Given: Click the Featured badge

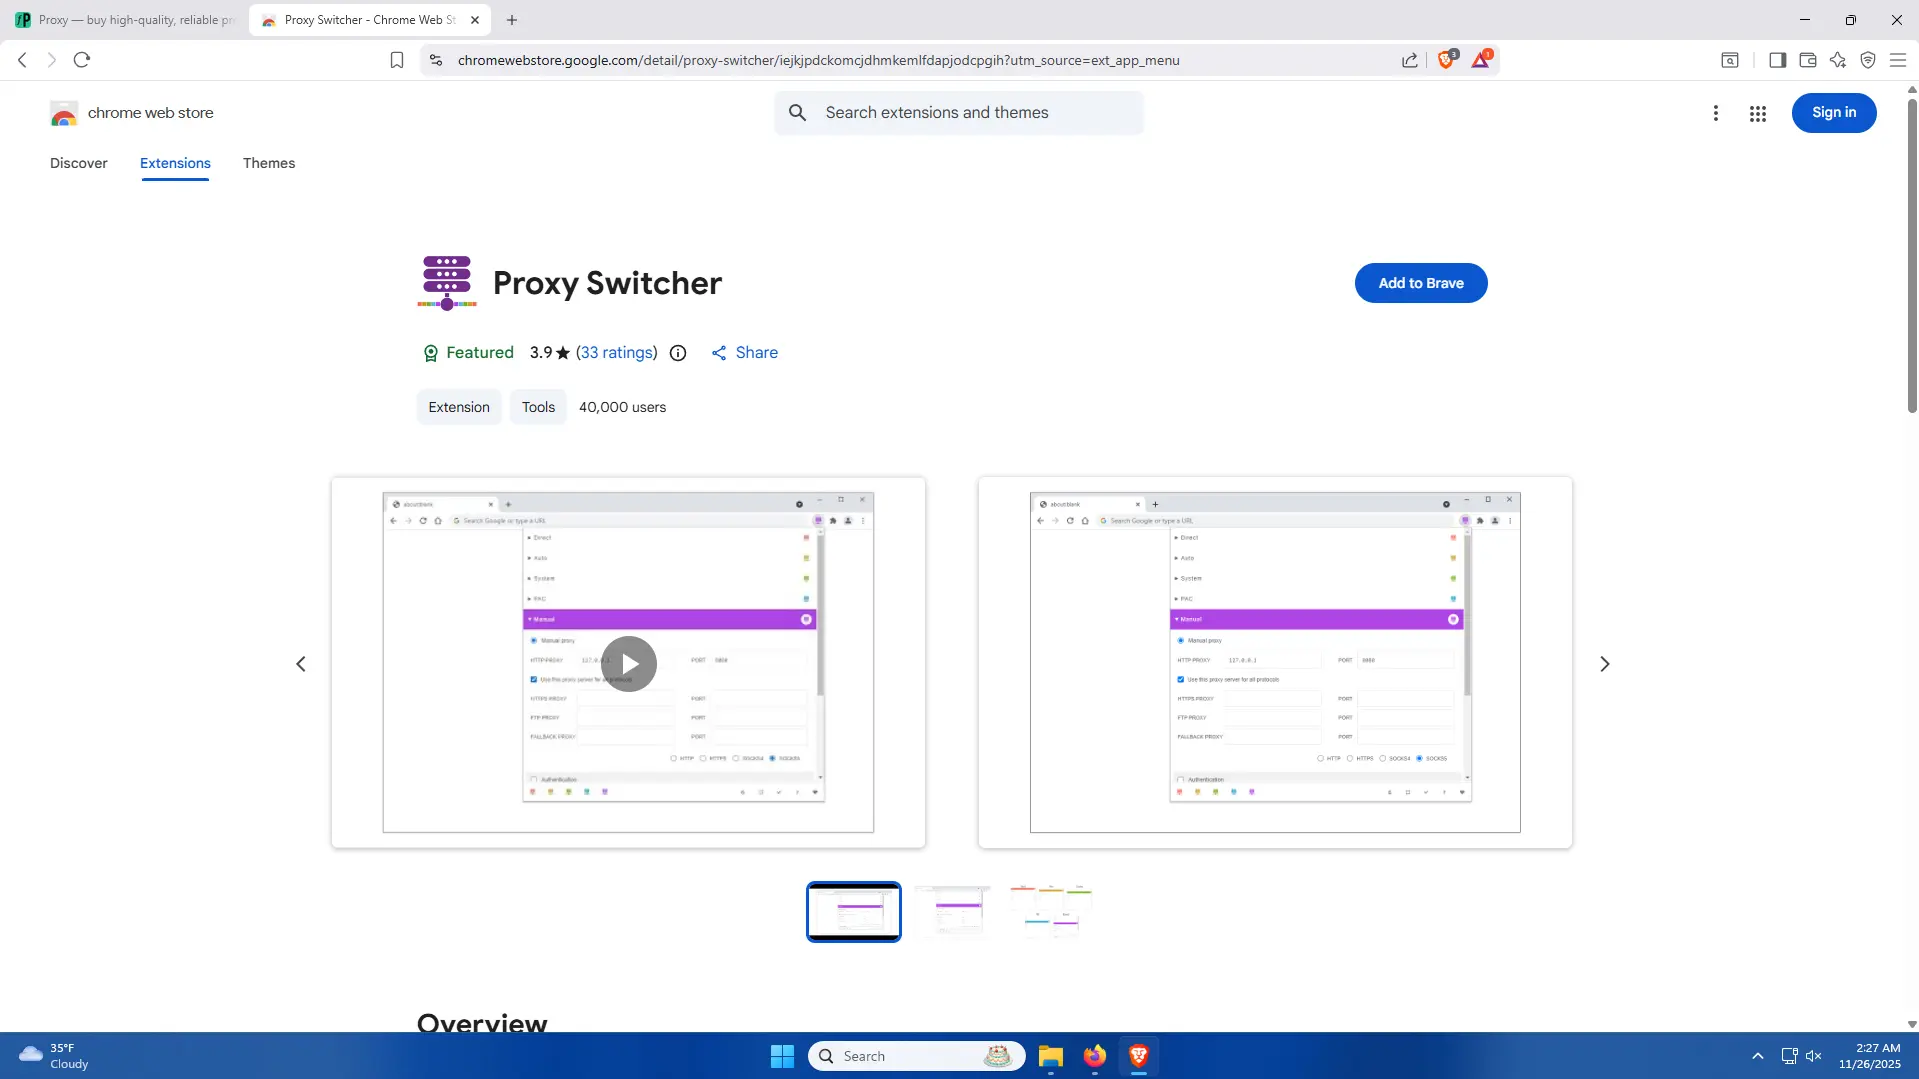Looking at the screenshot, I should tap(468, 353).
